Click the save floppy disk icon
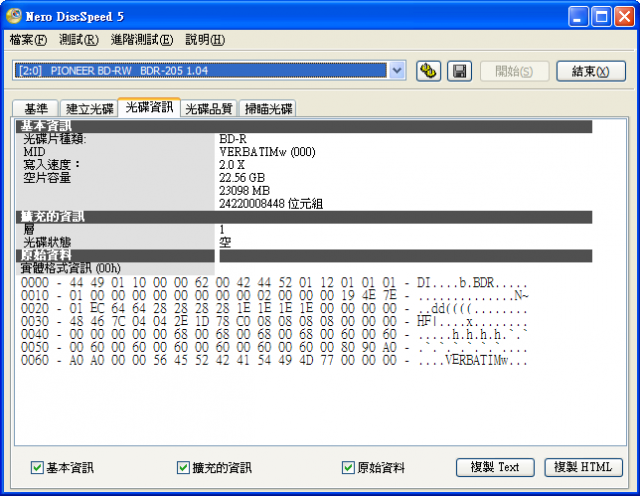Screen dimensions: 640x496 click(x=459, y=71)
